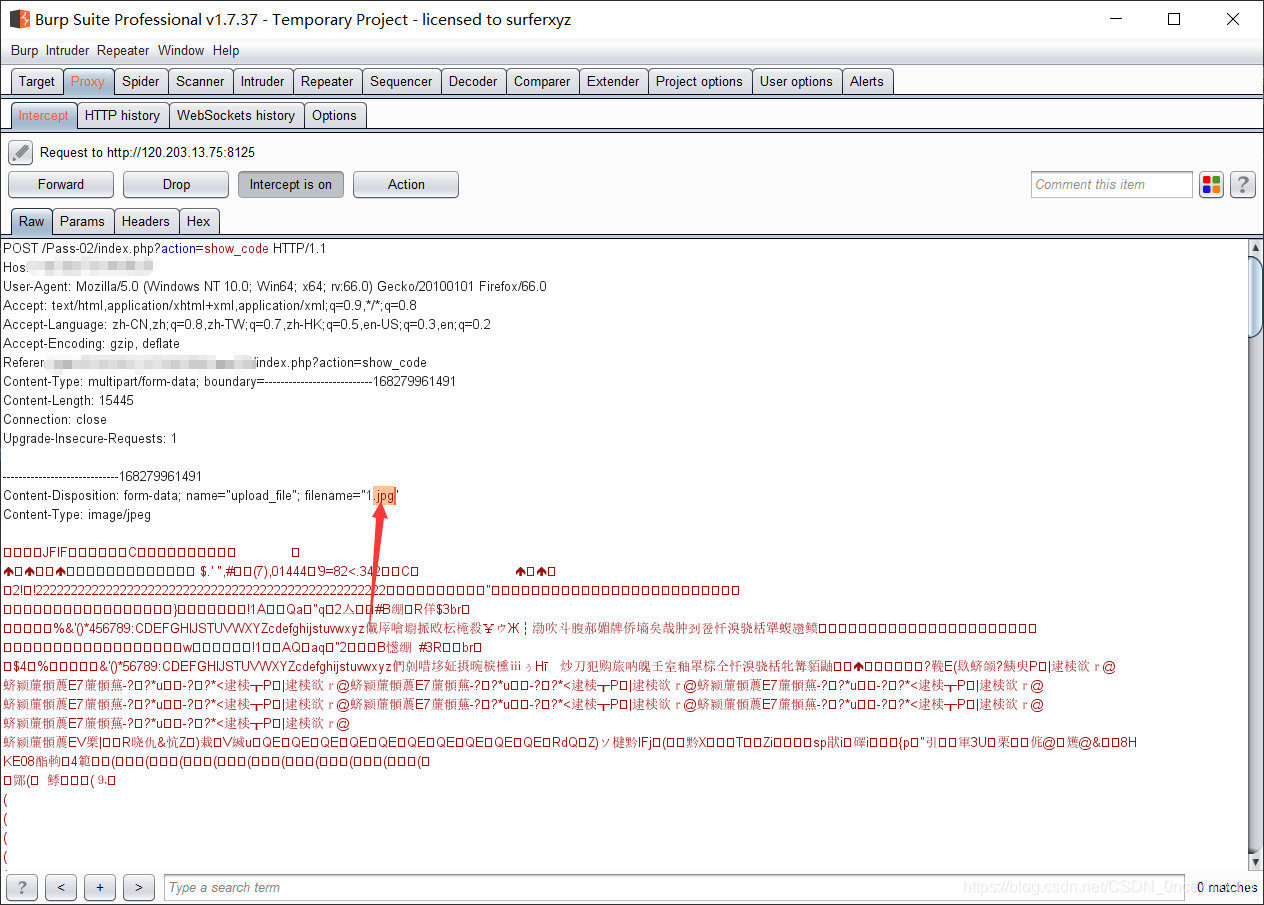Select the Hex request view tab

pyautogui.click(x=199, y=221)
